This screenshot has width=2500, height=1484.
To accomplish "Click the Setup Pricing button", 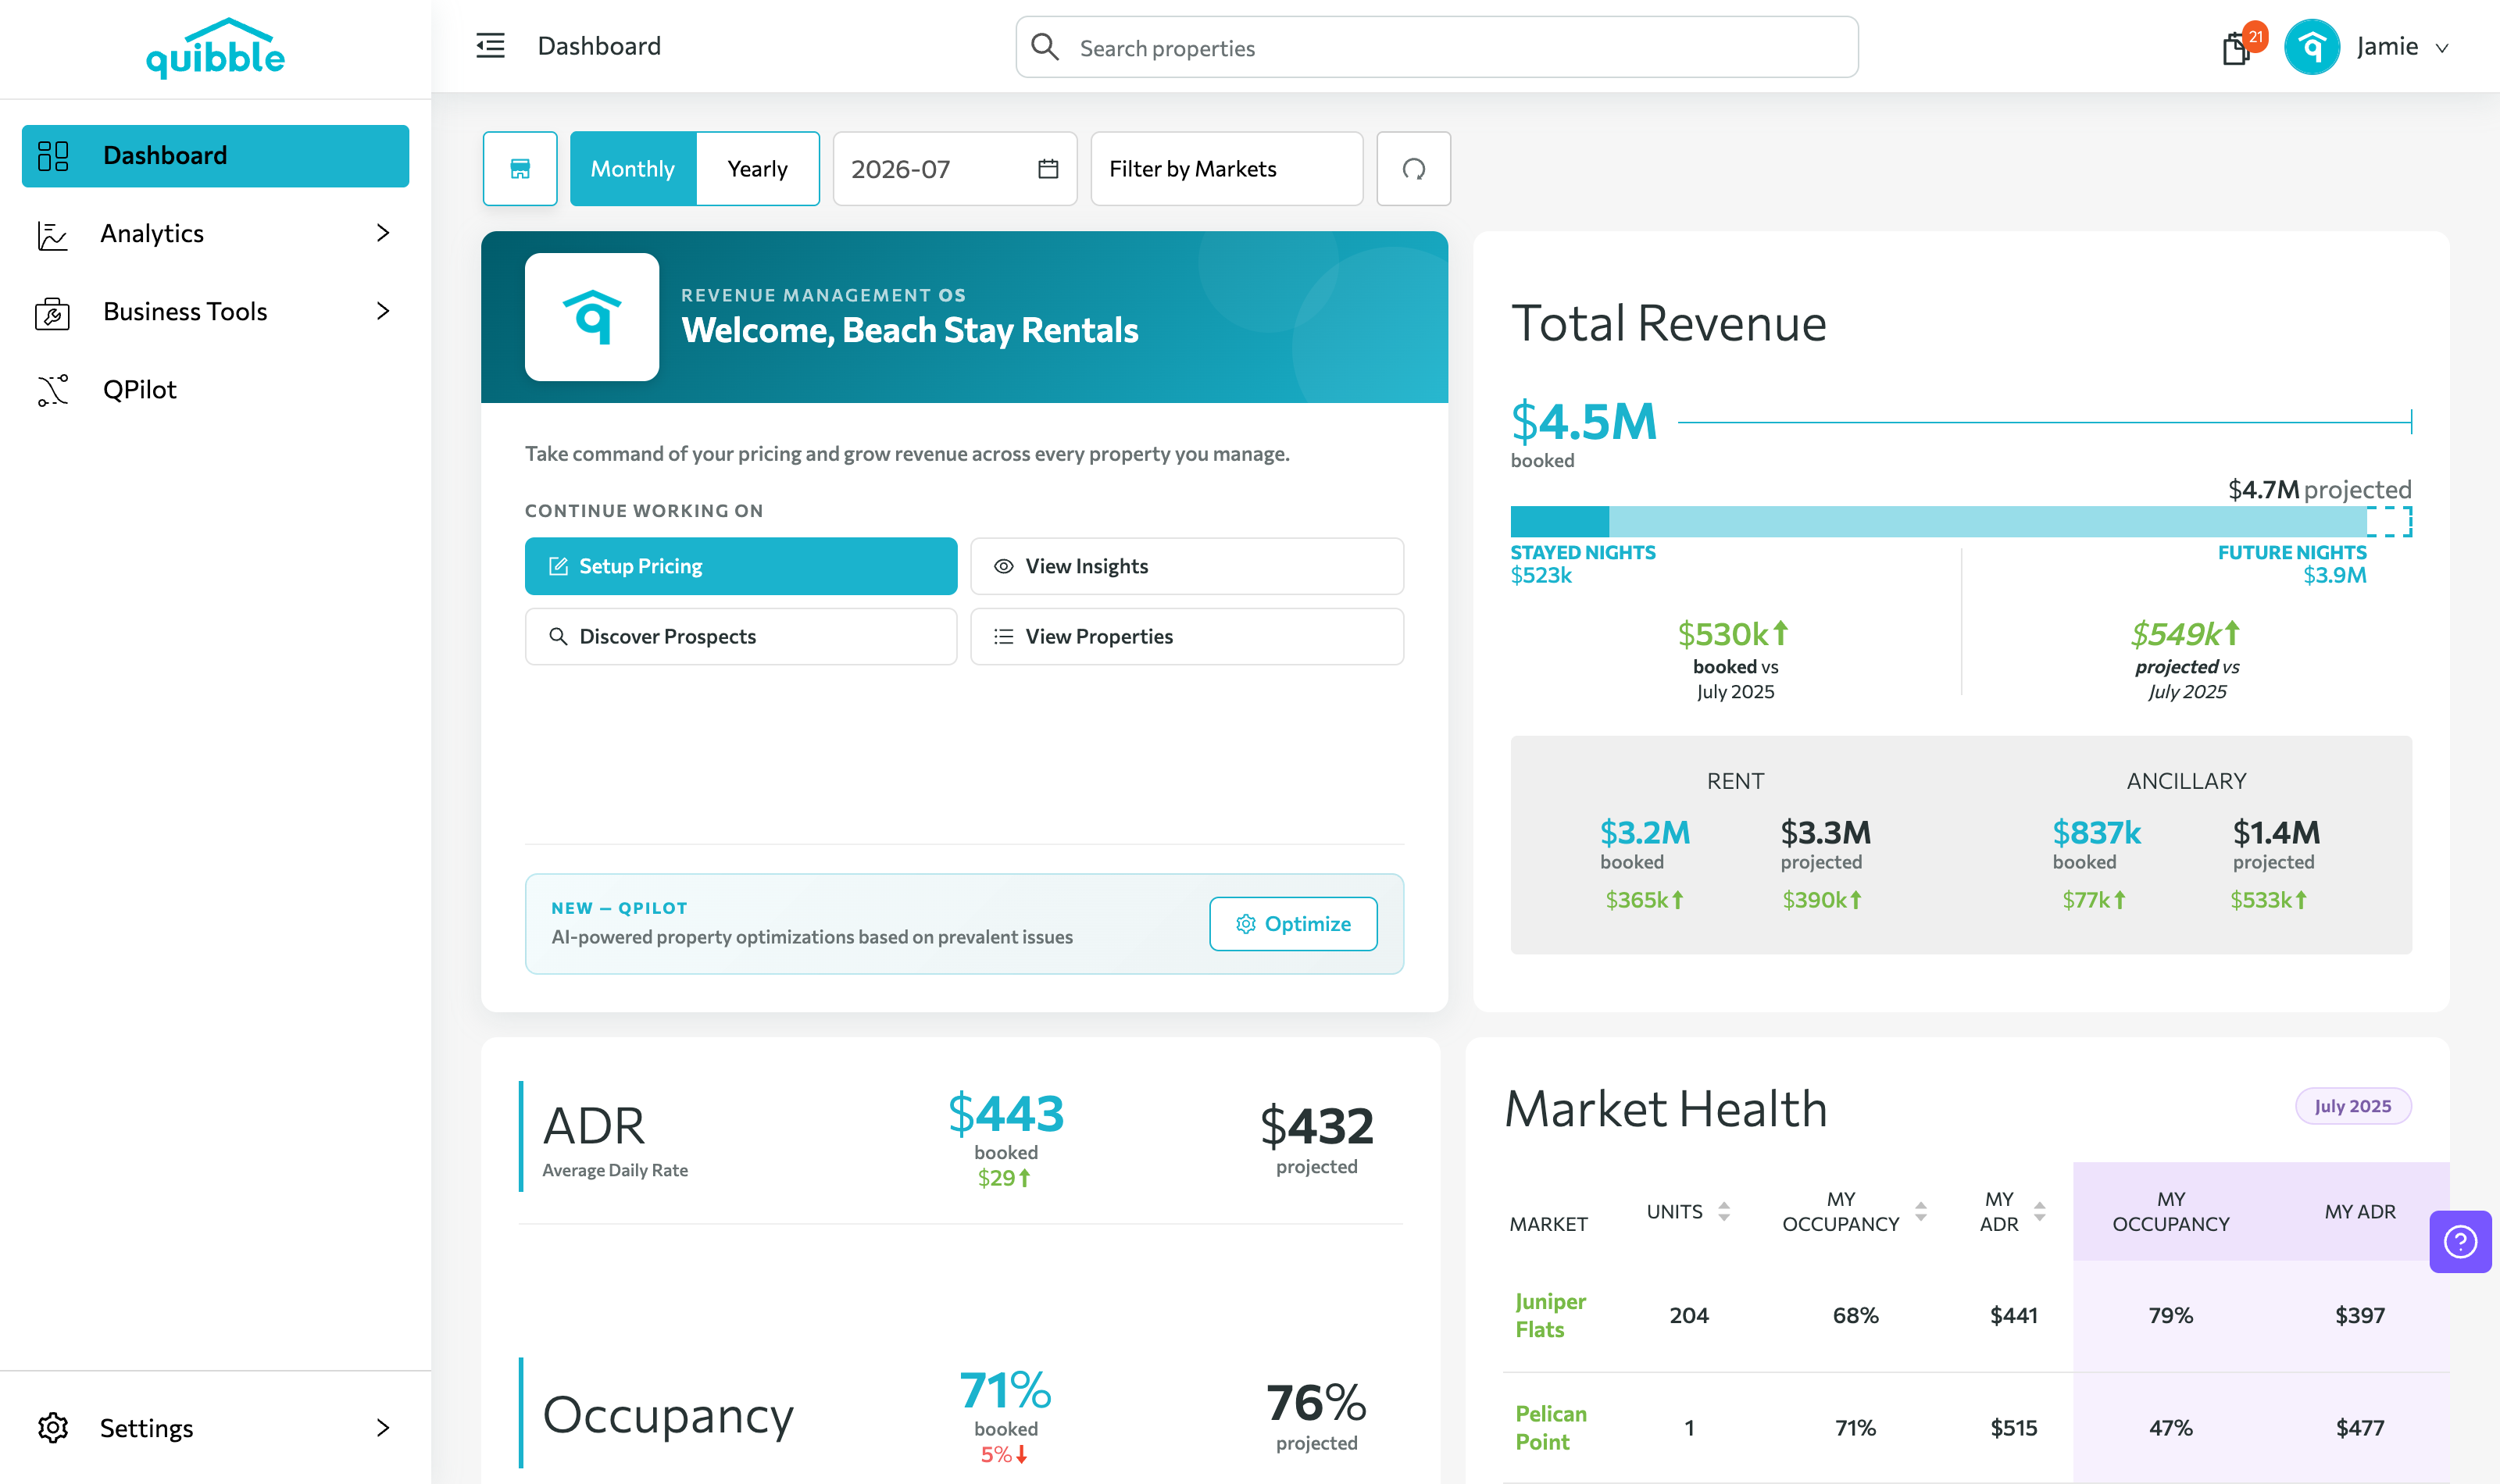I will click(741, 566).
